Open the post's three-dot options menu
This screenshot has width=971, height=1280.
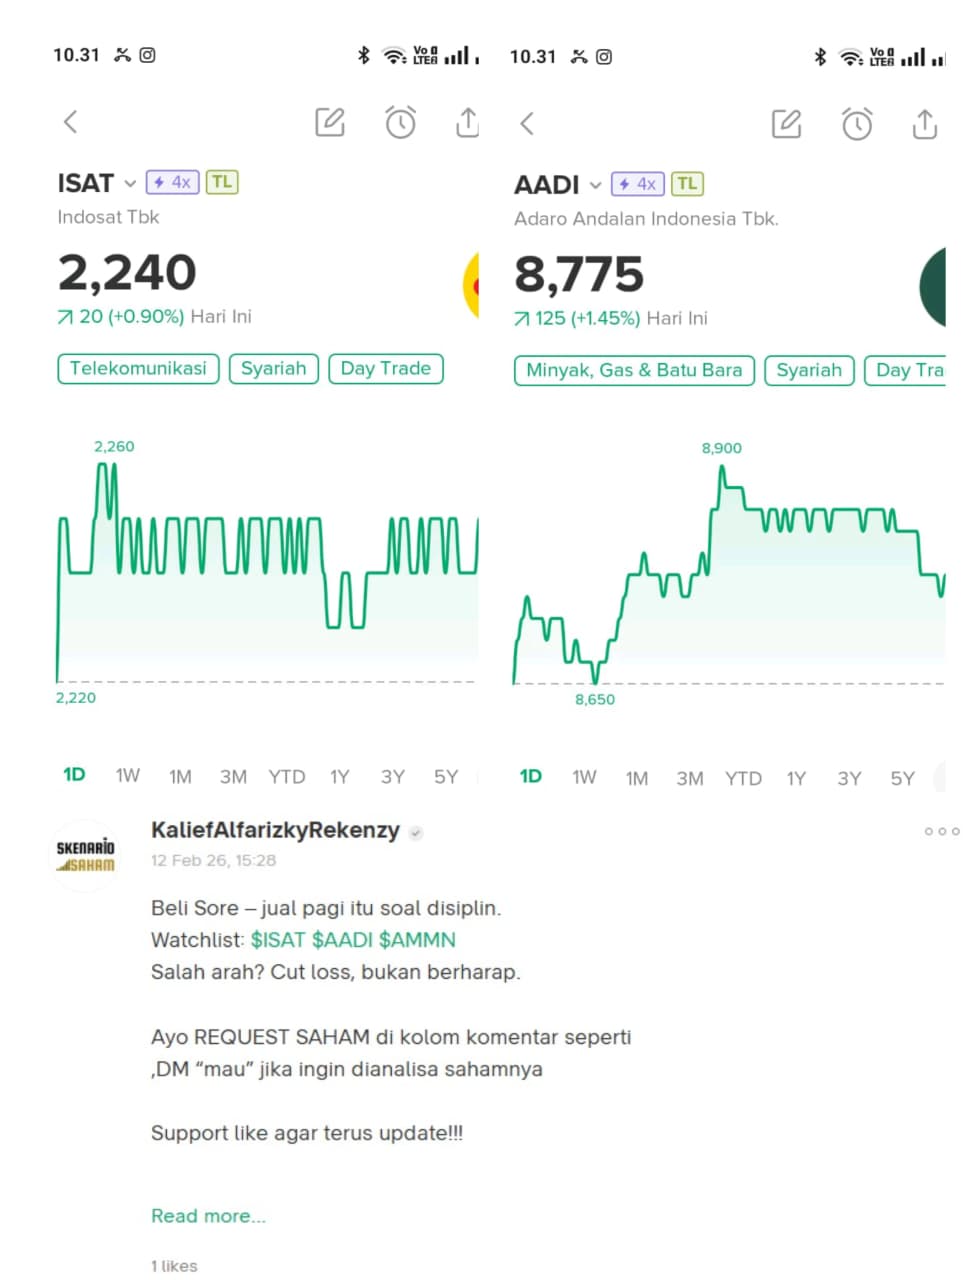click(941, 831)
